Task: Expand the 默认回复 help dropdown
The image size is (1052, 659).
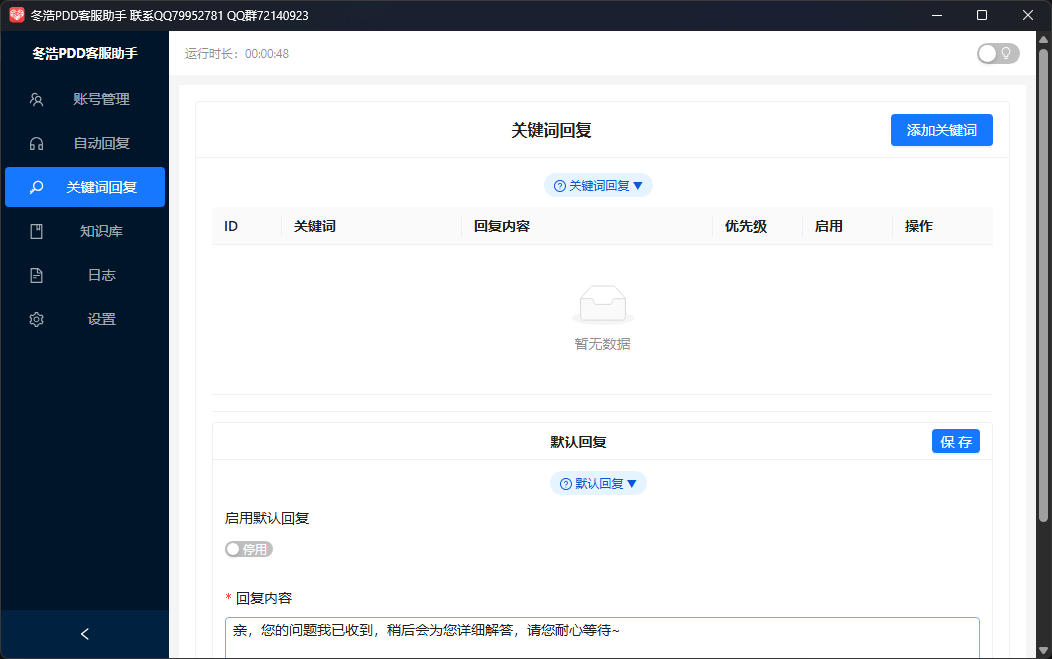Action: [x=598, y=484]
